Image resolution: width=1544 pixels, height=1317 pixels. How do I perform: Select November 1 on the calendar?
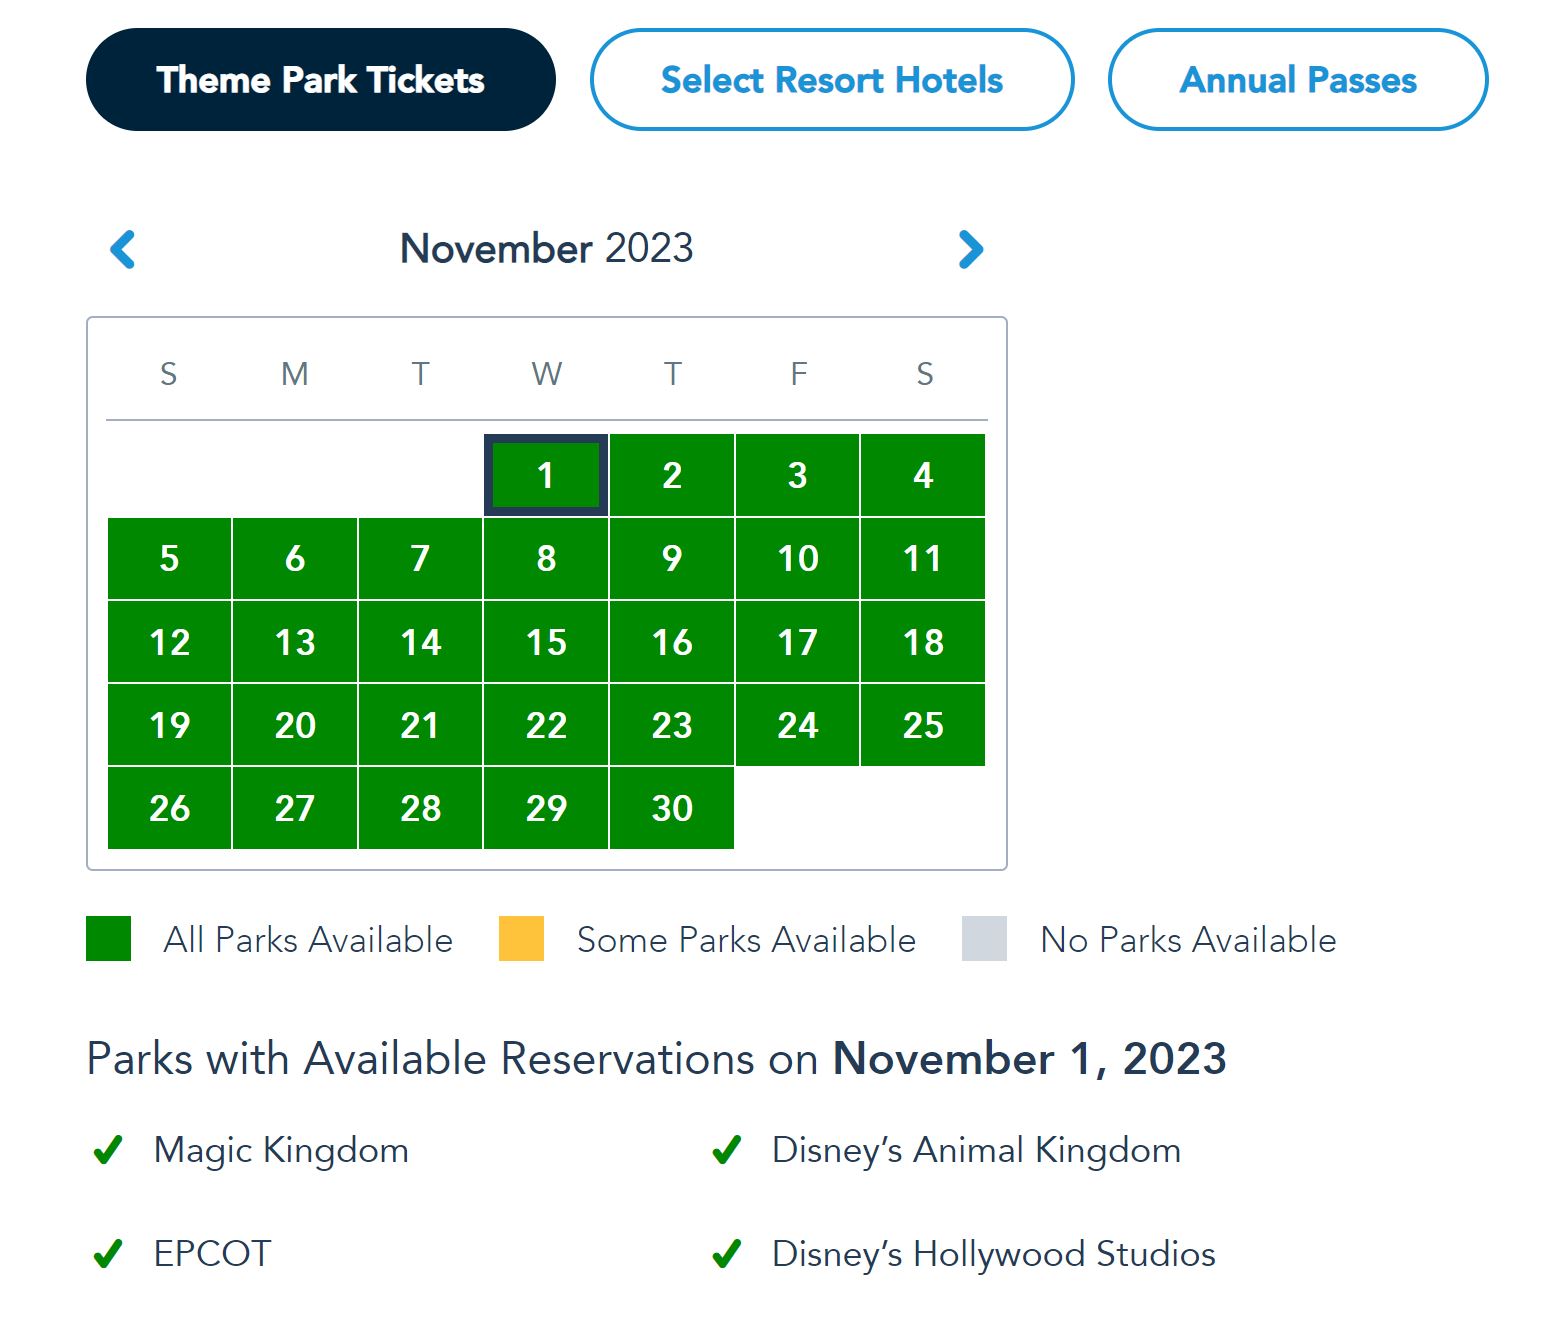click(x=546, y=475)
